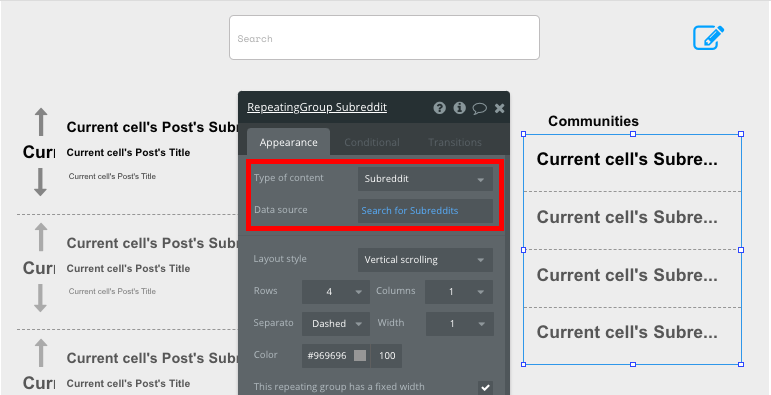Screen dimensions: 771x395
Task: Switch to the Transitions tab
Action: [455, 142]
